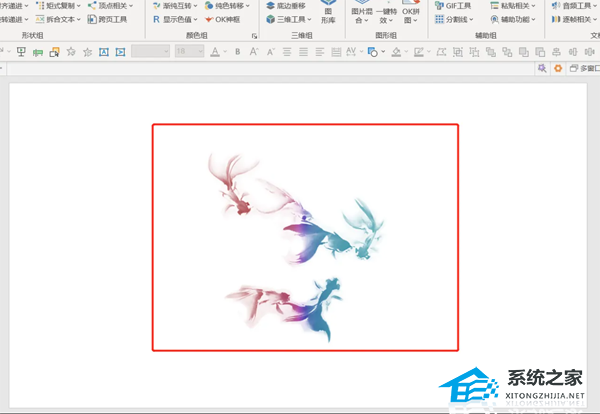Click the font color dropdown arrow
600x414 pixels.
coord(225,52)
